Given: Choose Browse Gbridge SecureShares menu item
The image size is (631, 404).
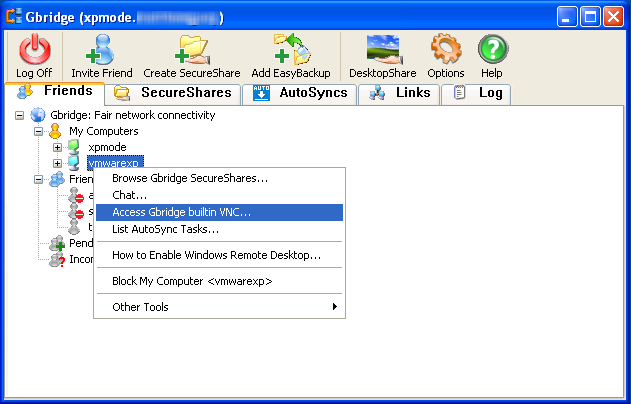Looking at the screenshot, I should coord(219,178).
